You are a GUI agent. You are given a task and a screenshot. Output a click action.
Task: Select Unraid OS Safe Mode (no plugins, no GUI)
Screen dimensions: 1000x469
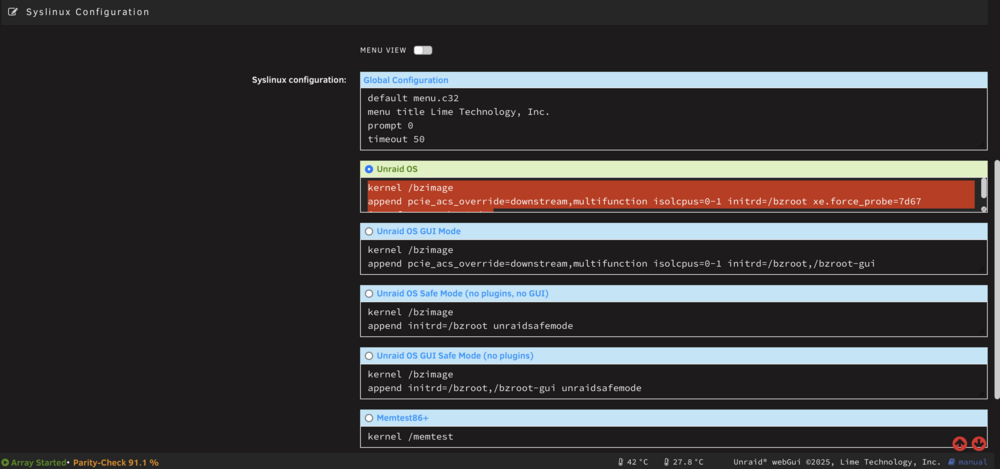click(369, 294)
